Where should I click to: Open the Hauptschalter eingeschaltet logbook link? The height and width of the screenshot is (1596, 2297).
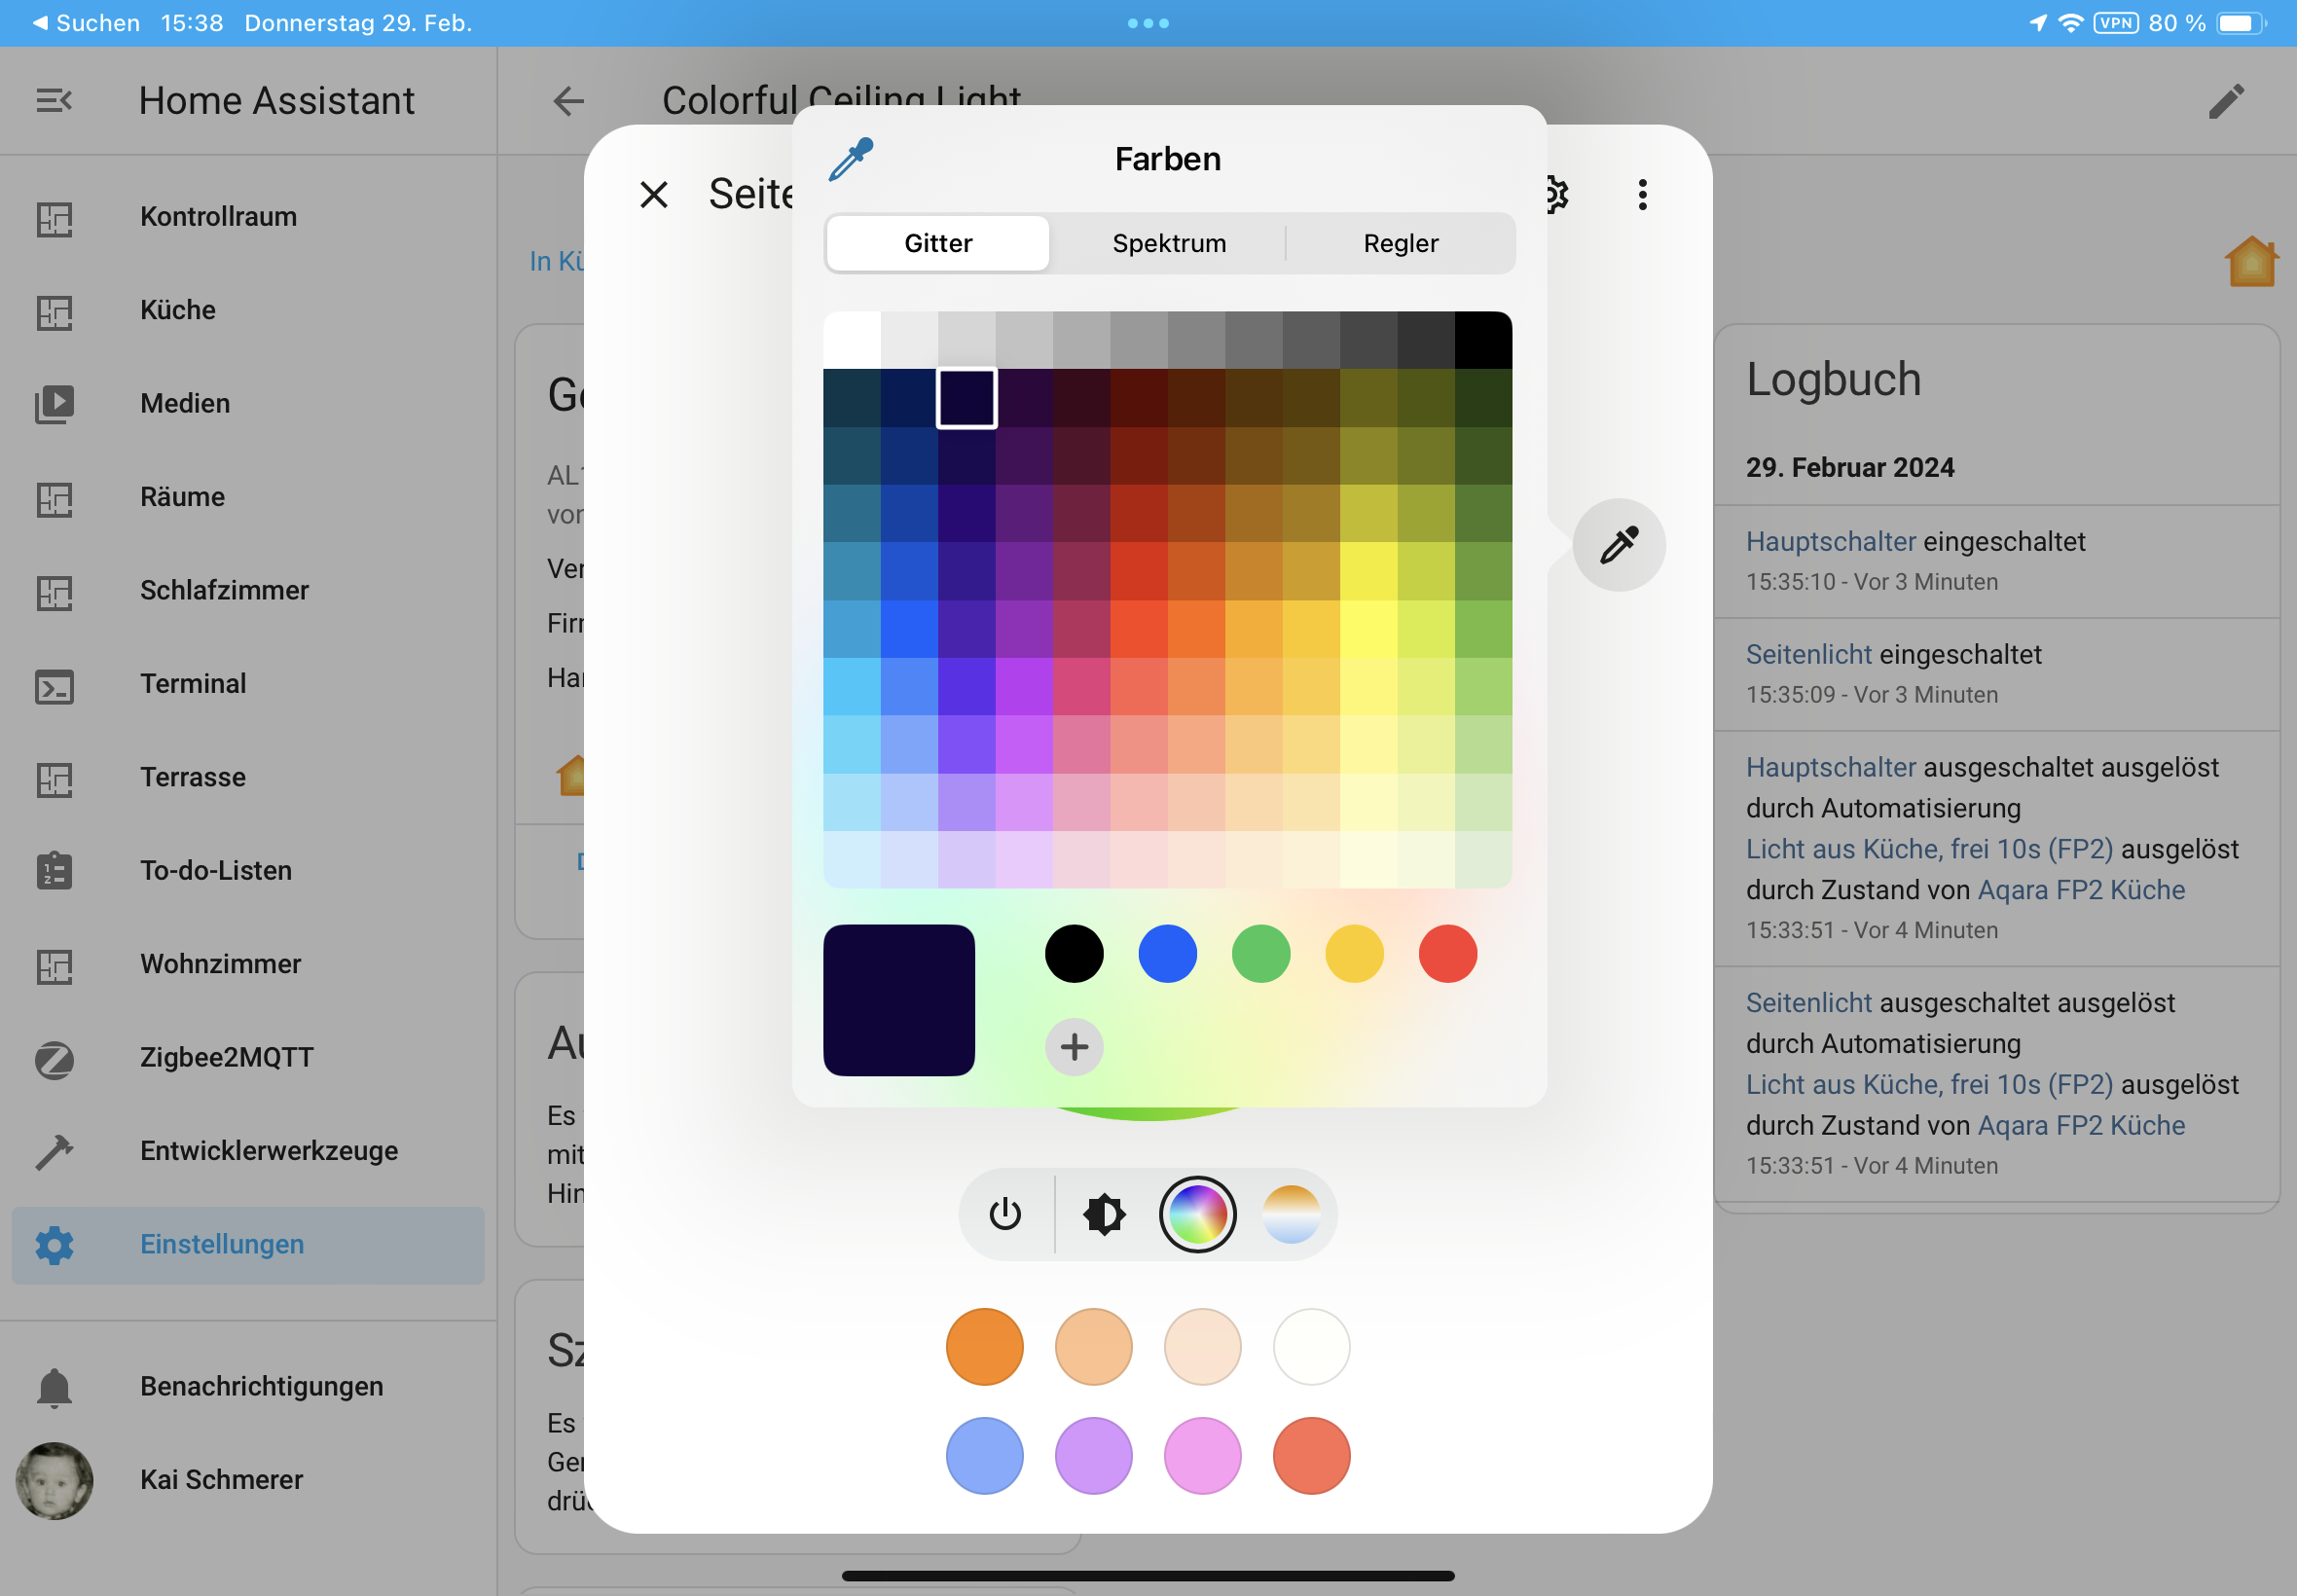coord(1830,542)
